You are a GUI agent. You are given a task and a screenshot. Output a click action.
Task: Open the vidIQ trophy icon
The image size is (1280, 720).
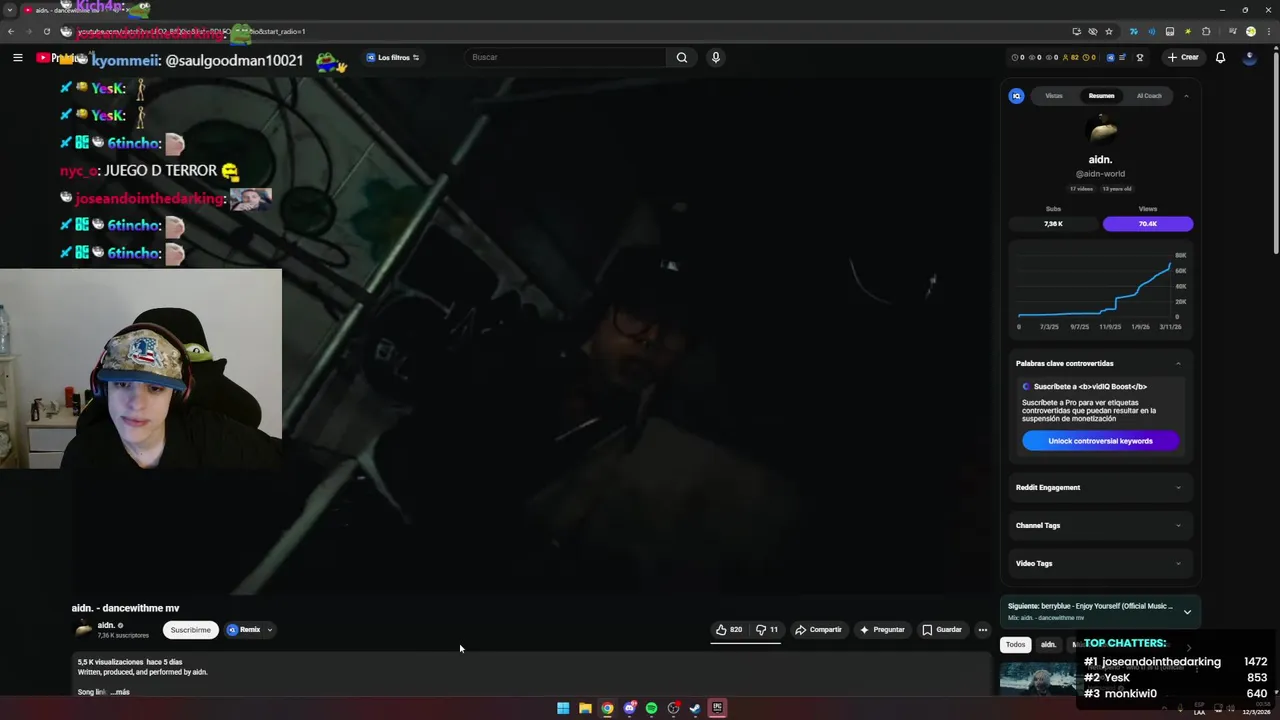point(1139,57)
